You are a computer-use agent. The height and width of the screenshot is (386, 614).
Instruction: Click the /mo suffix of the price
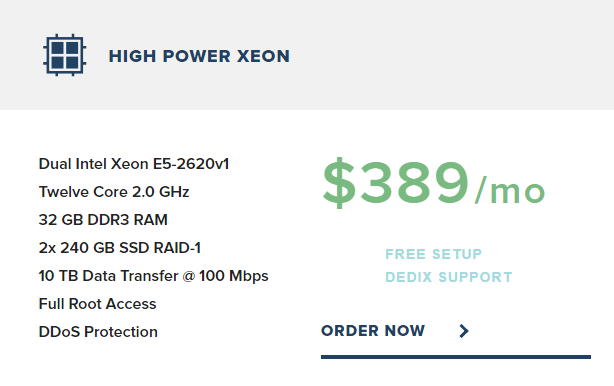pos(509,190)
